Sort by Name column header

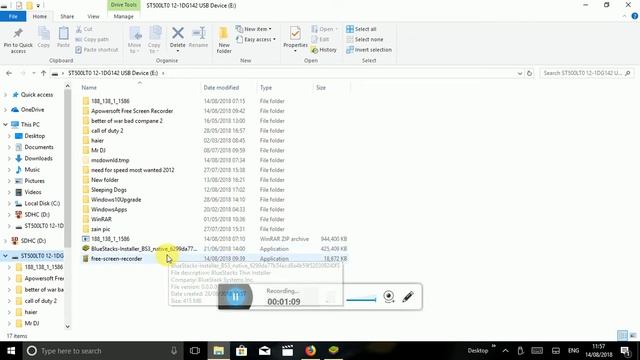coord(89,87)
